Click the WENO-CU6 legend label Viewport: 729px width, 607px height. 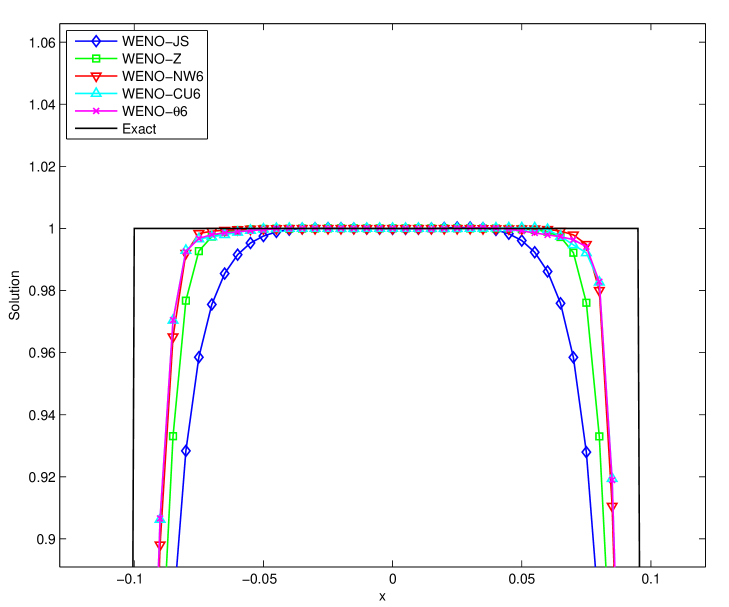[161, 94]
